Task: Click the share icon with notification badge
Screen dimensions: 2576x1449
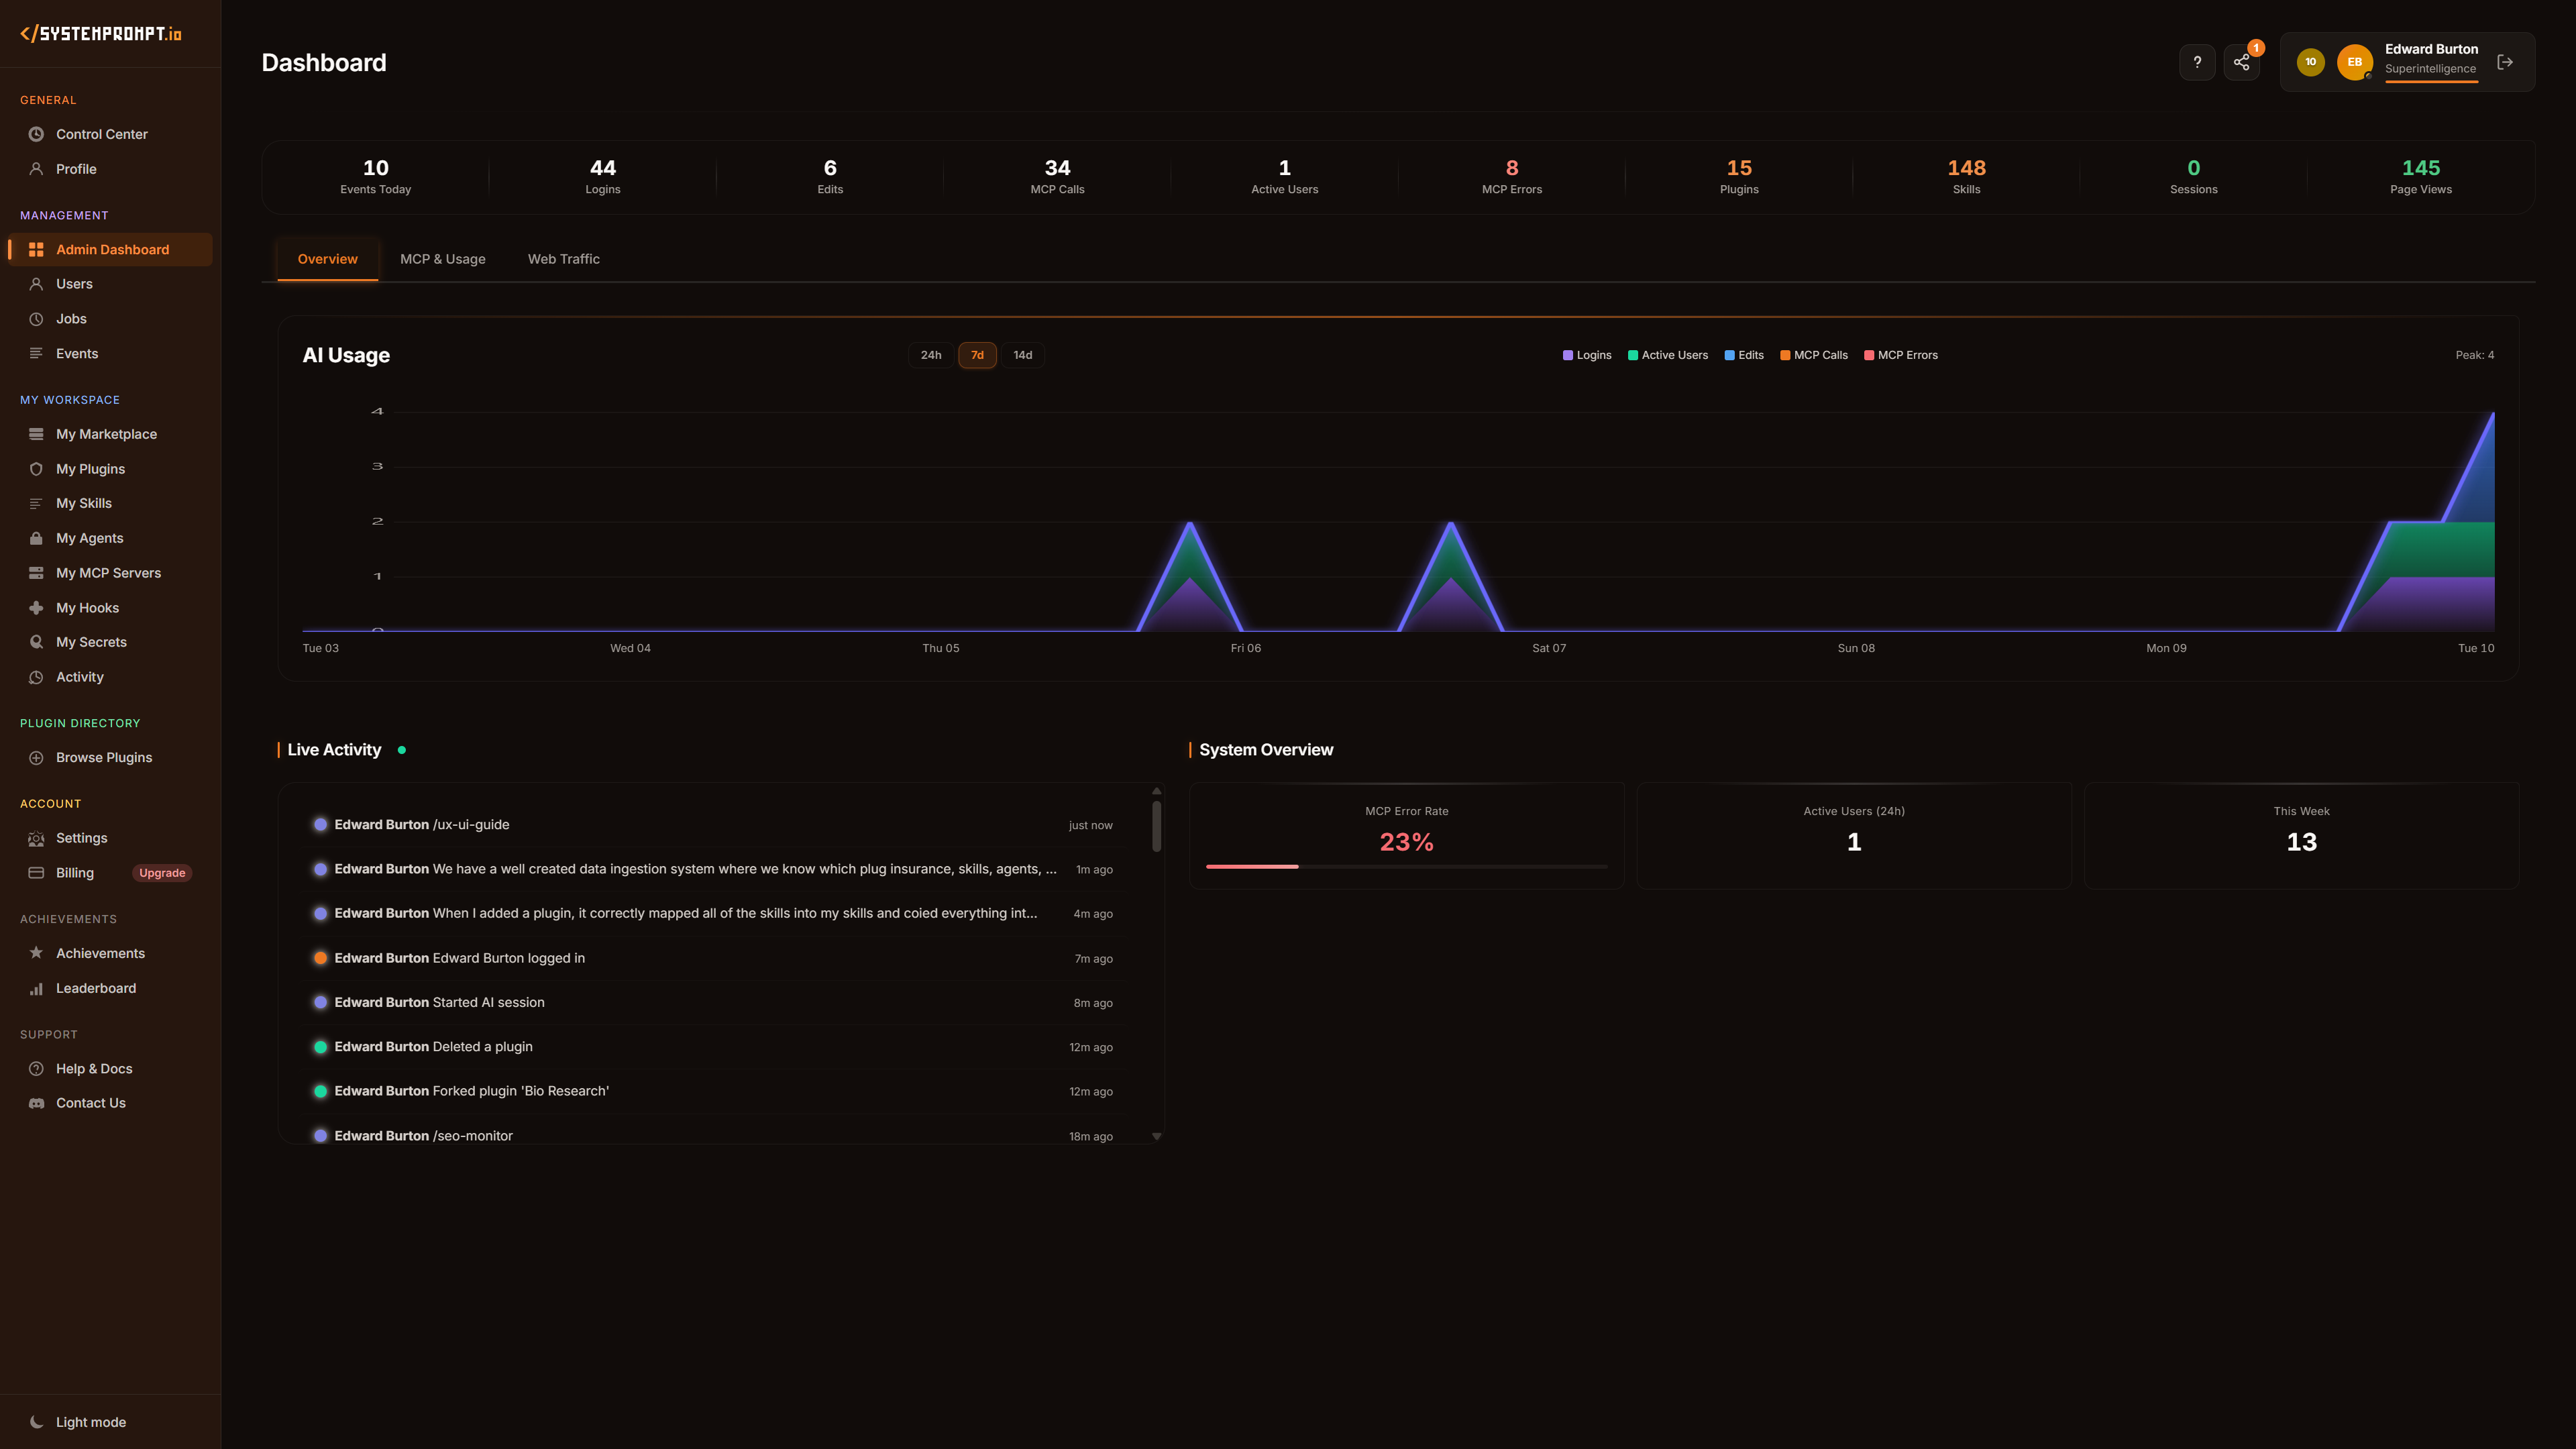Action: [x=2241, y=61]
